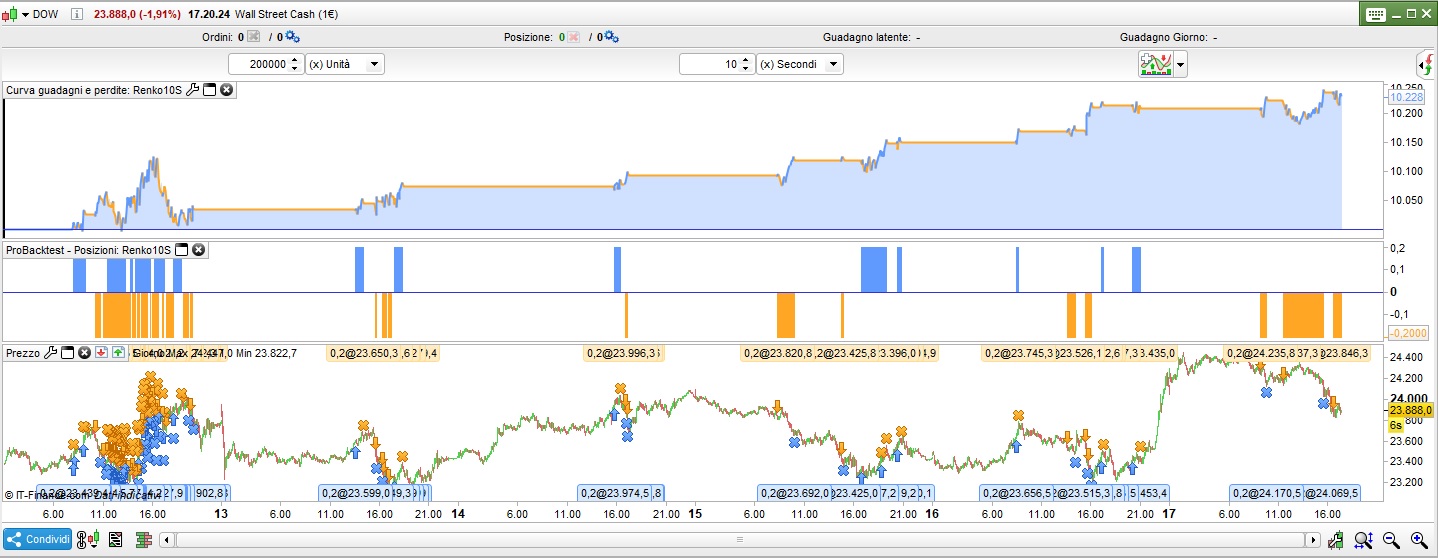Image resolution: width=1438 pixels, height=558 pixels.
Task: Open chart settings wrench in bottom toolbar
Action: (x=1337, y=540)
